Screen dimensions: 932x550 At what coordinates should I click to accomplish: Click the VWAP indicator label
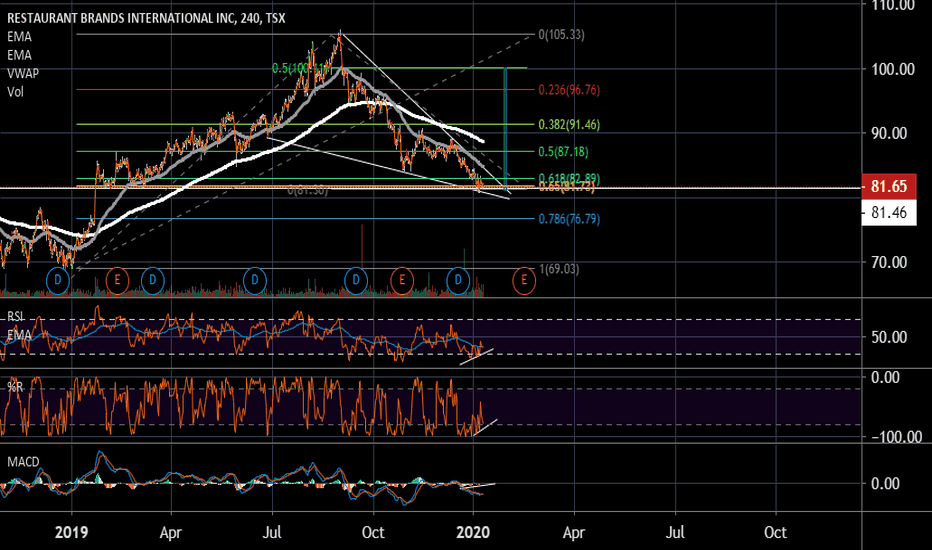(23, 74)
